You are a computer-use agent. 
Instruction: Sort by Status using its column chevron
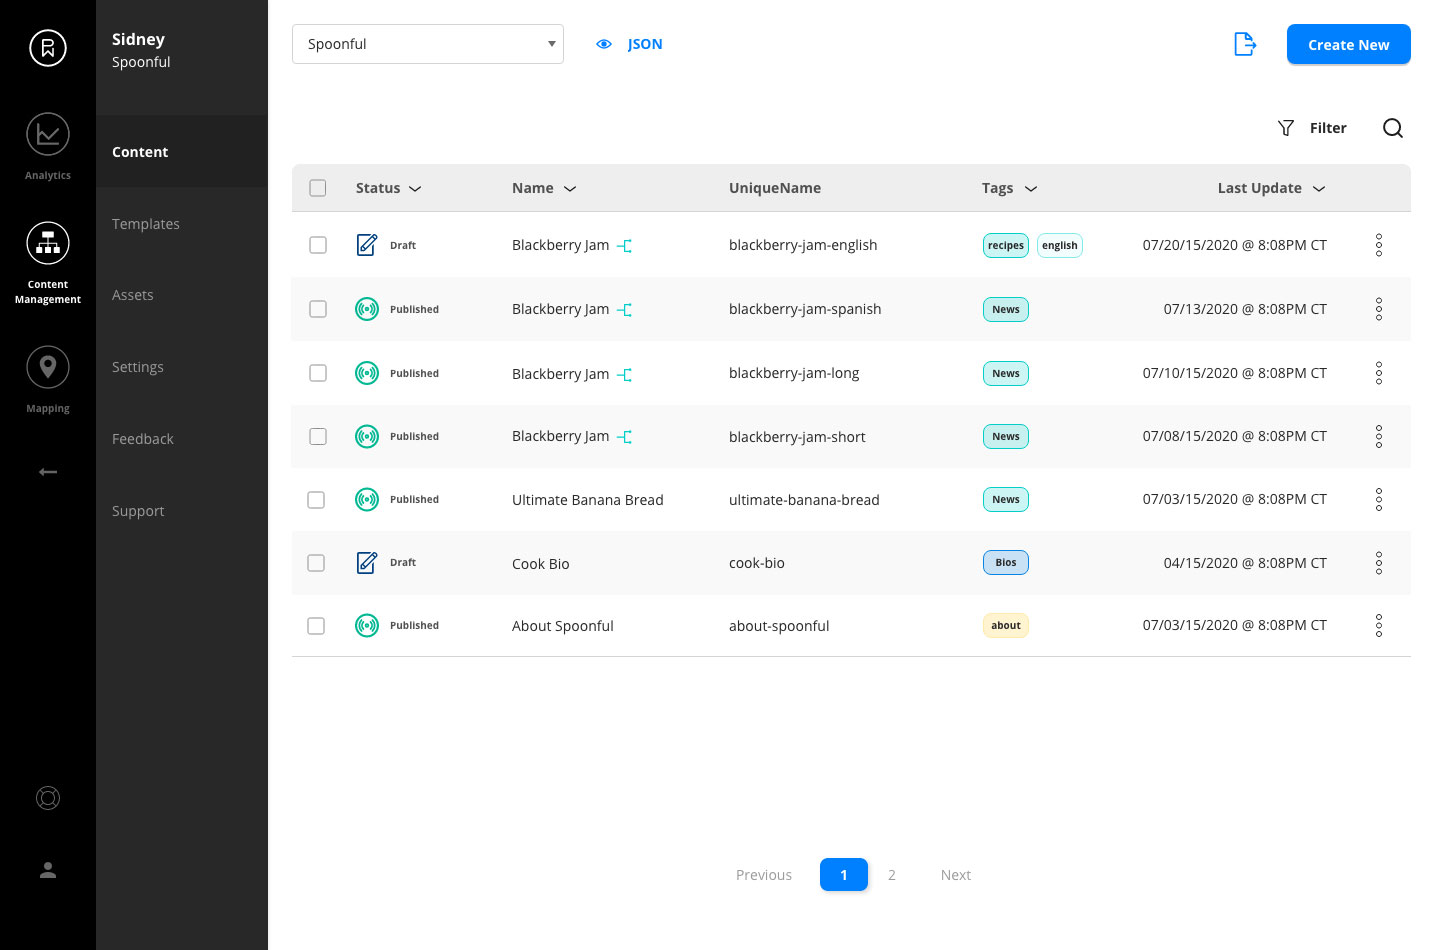[x=415, y=188]
